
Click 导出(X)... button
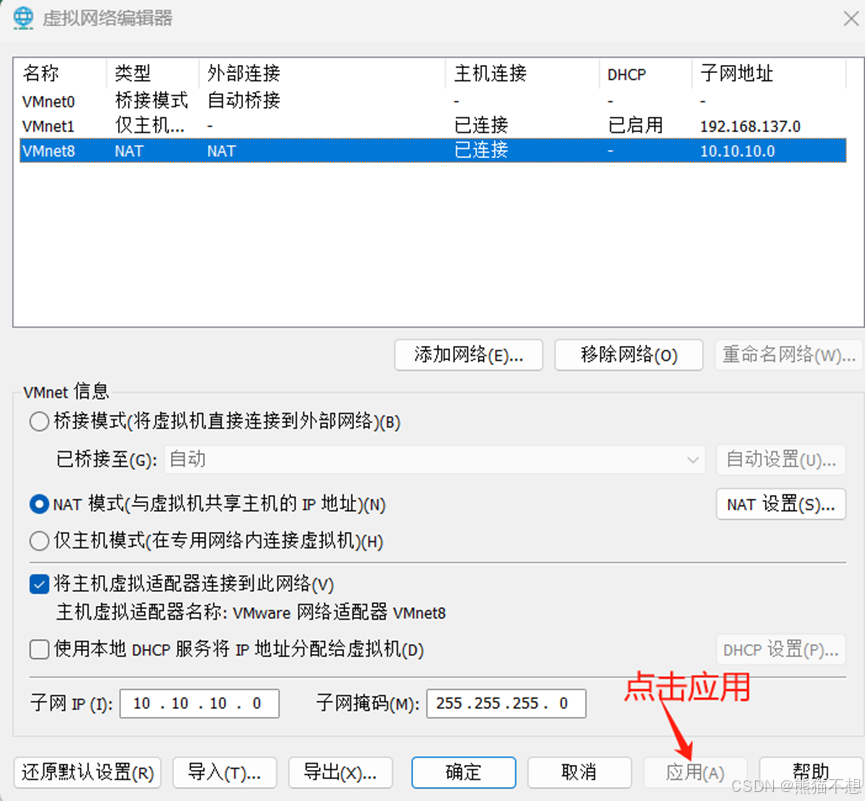(340, 773)
